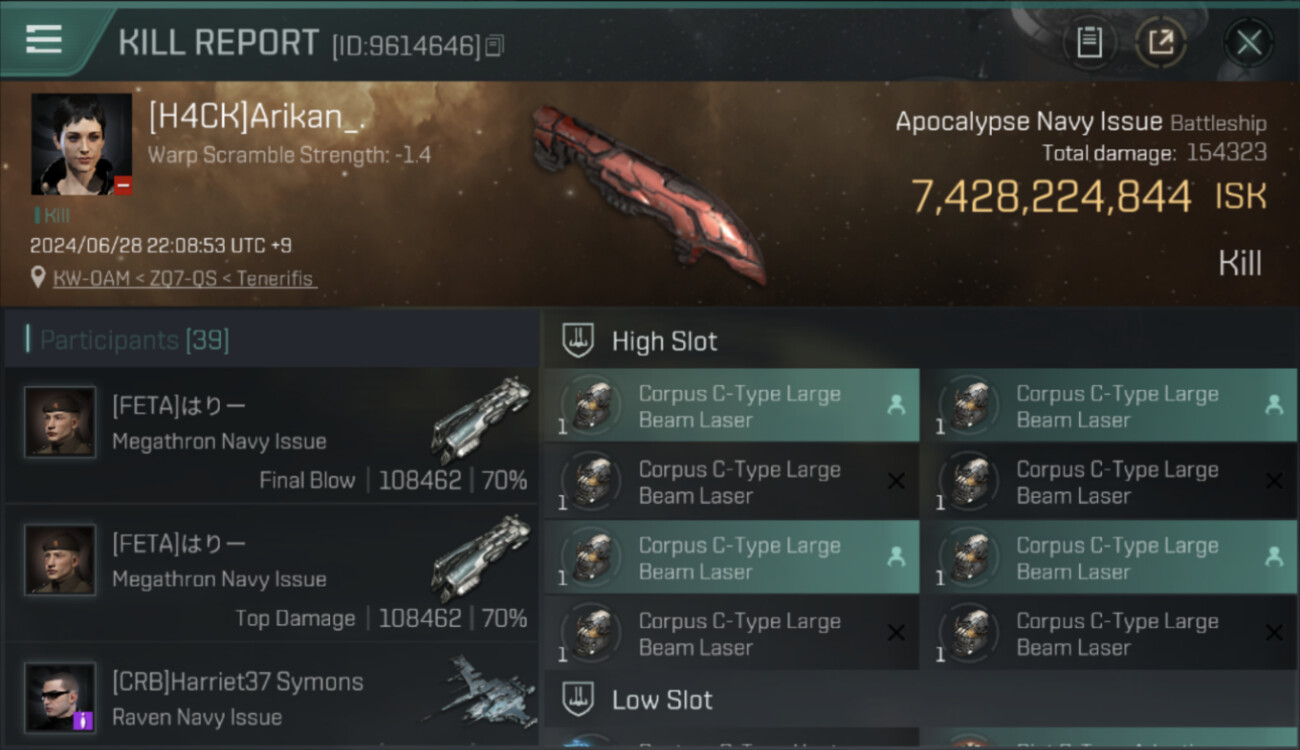This screenshot has height=750, width=1300.
Task: Click the High Slot section icon
Action: pos(578,341)
